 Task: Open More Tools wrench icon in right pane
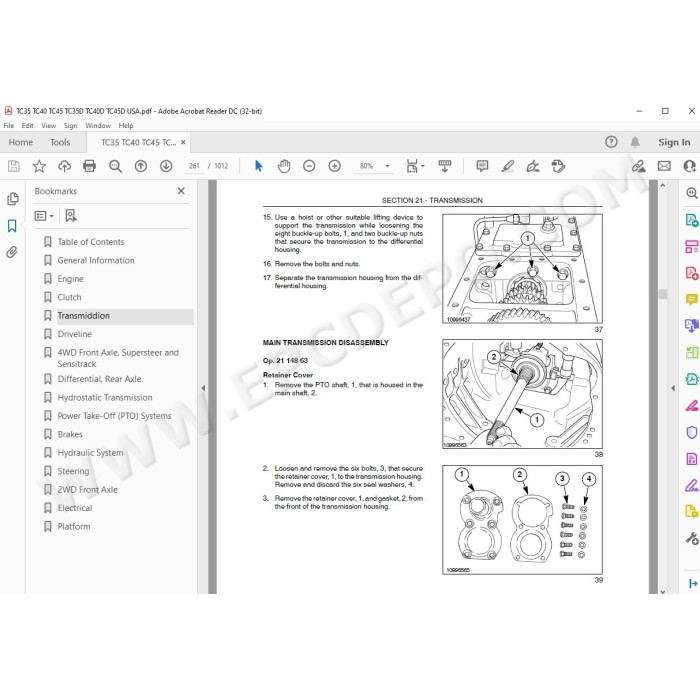tap(692, 538)
